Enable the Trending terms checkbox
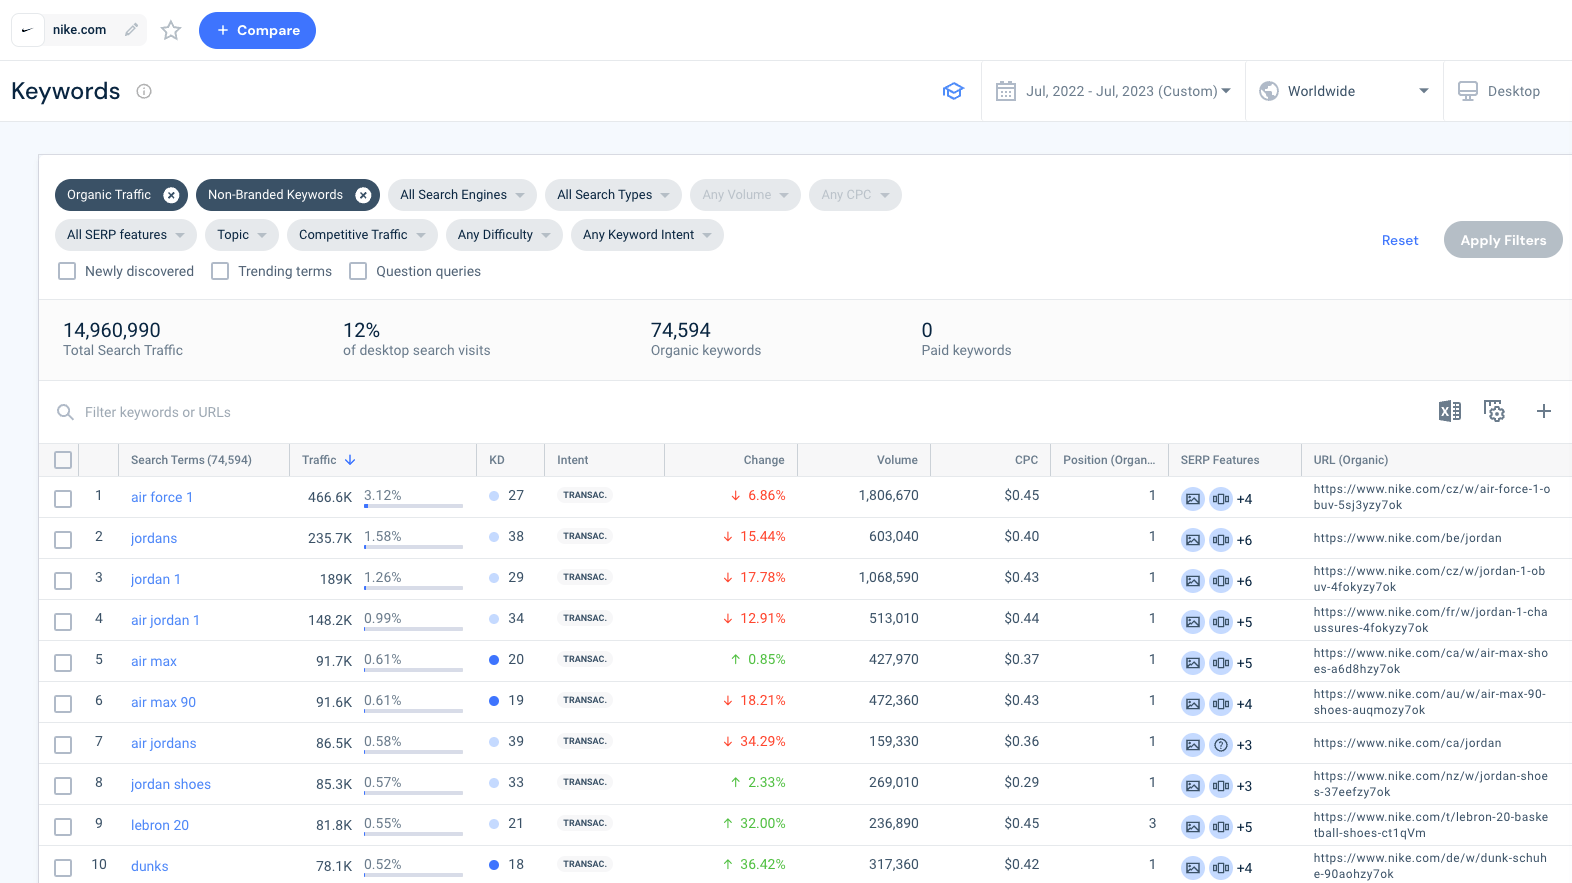Image resolution: width=1572 pixels, height=883 pixels. click(x=220, y=271)
